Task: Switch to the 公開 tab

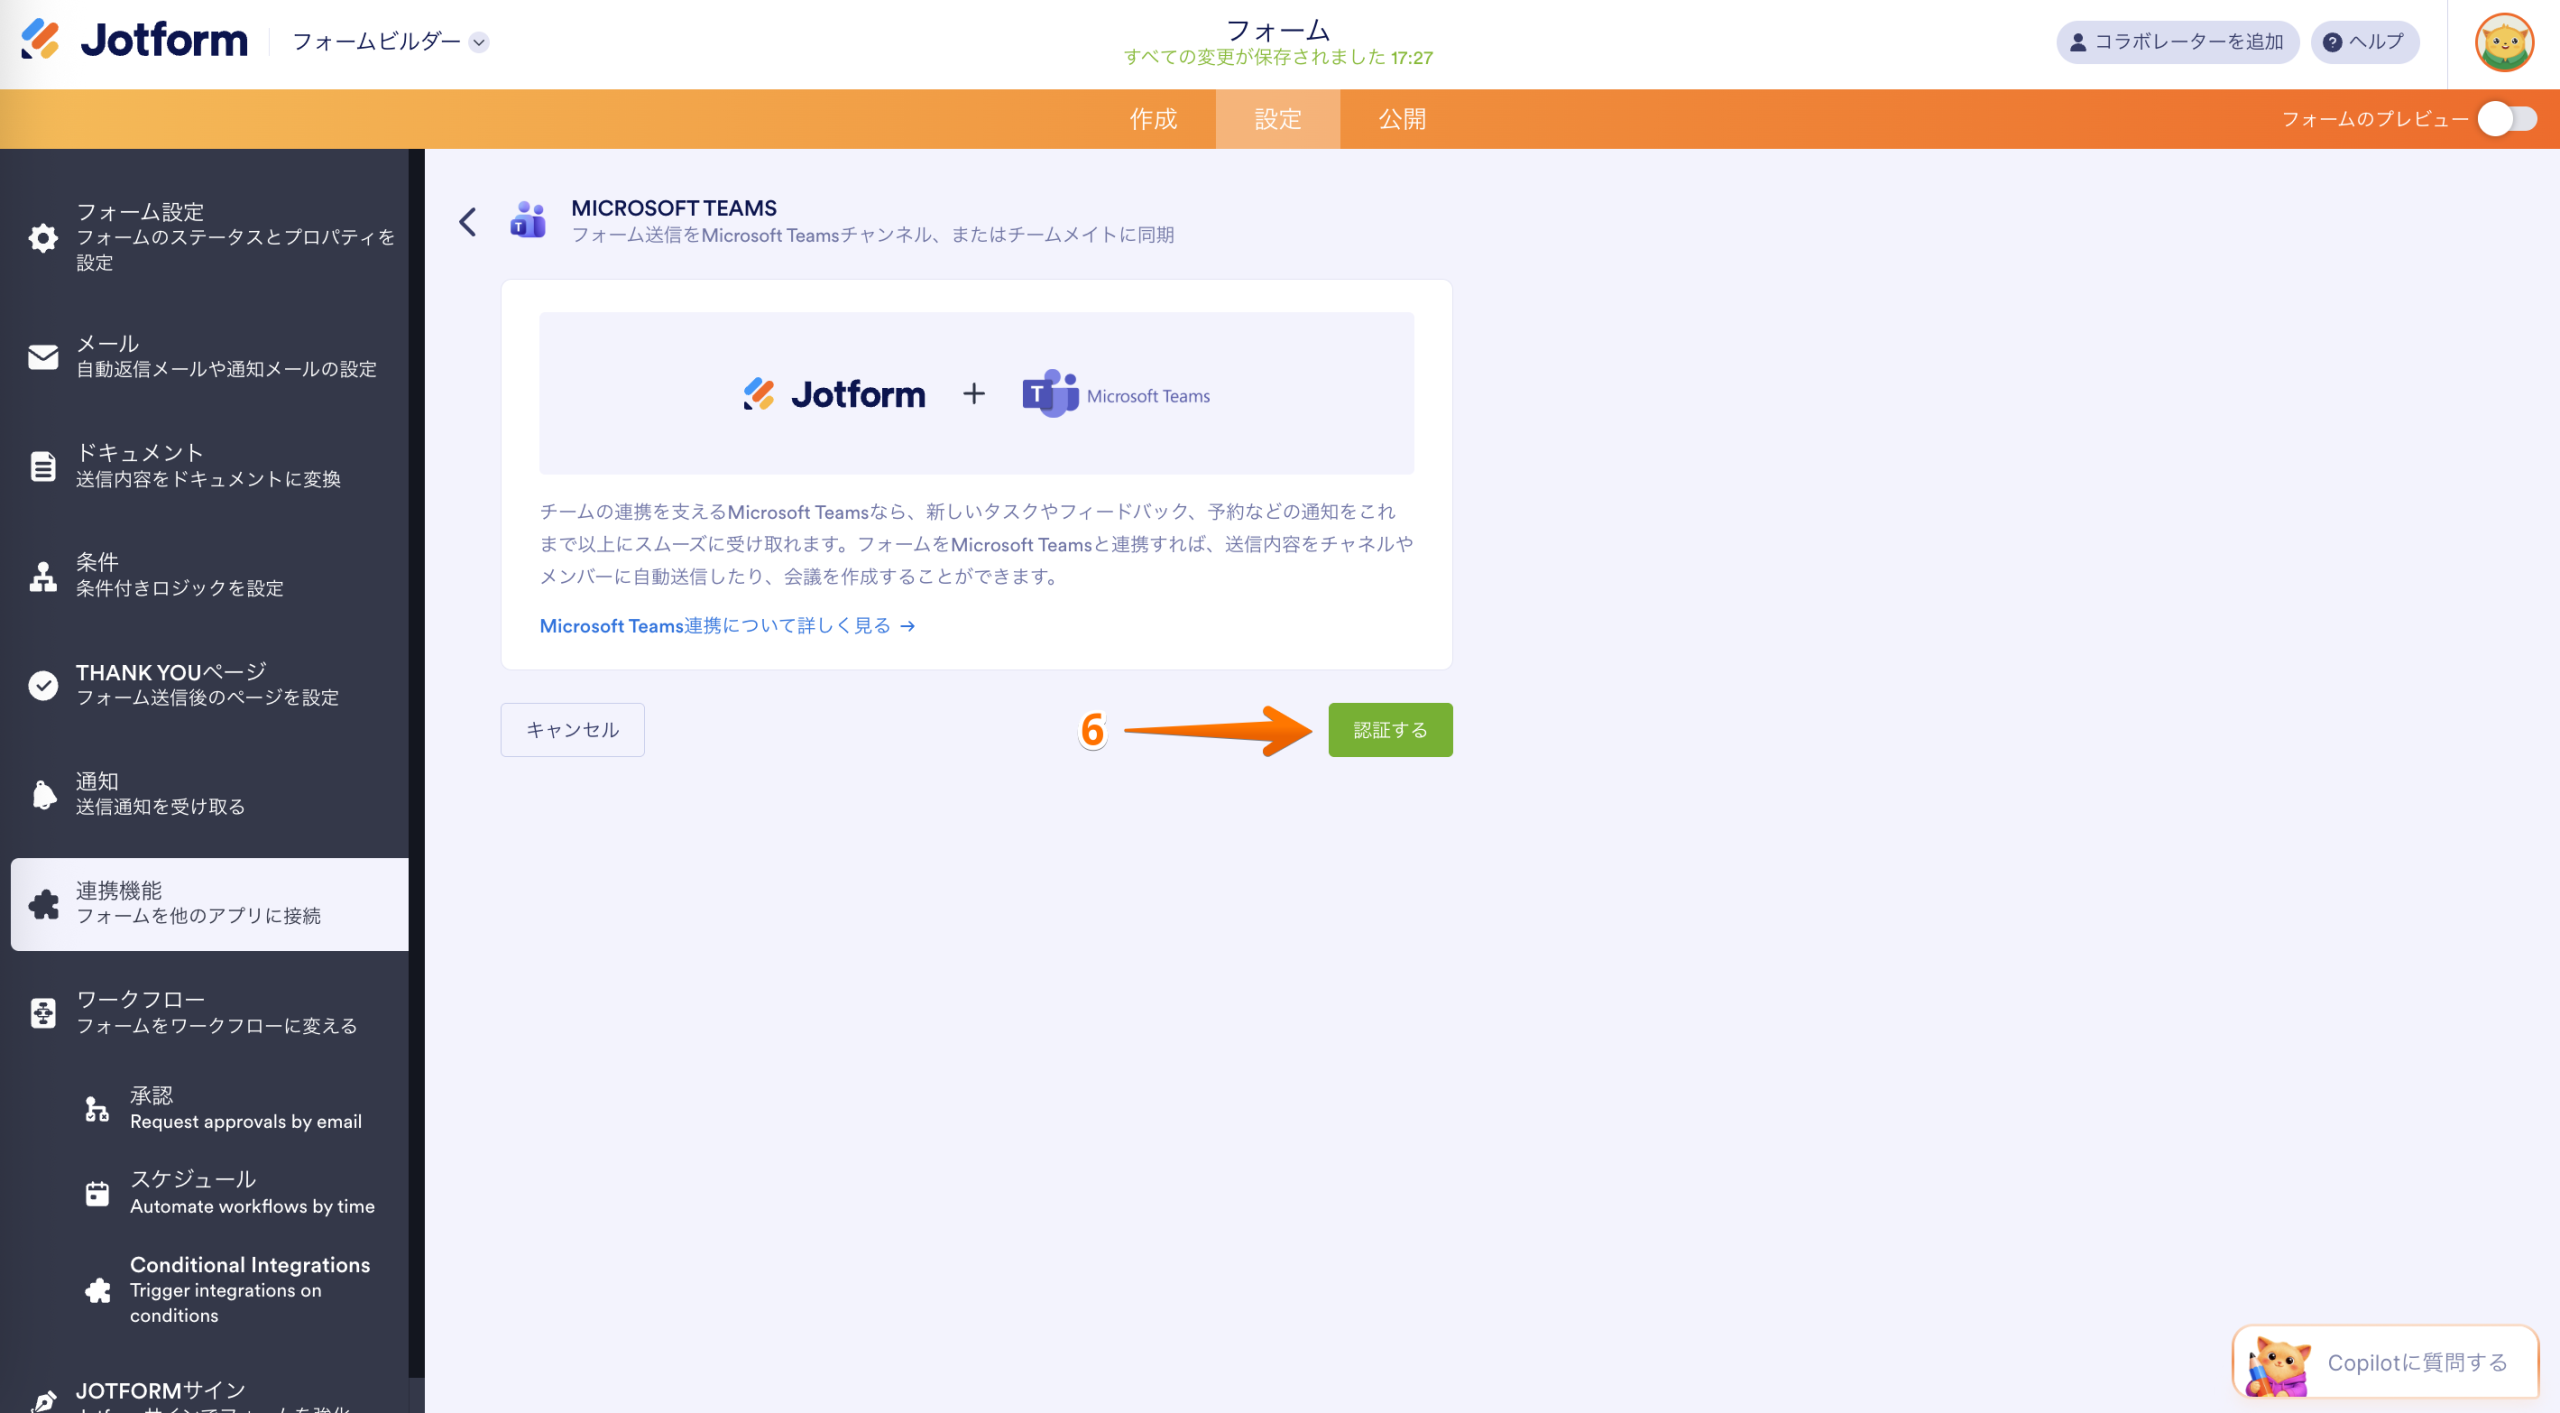Action: (1402, 119)
